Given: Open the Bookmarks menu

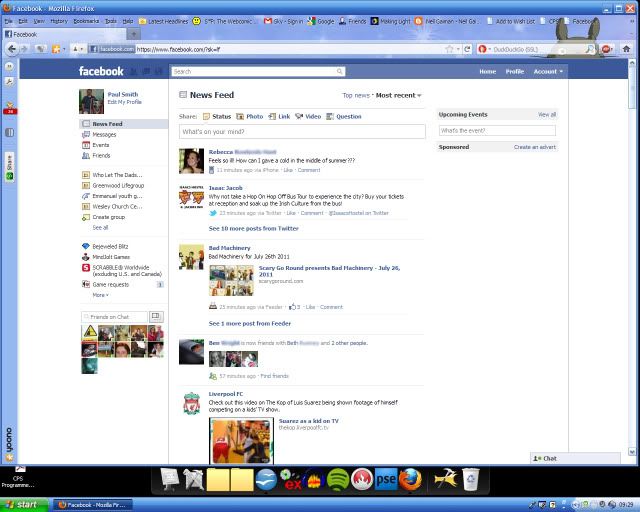Looking at the screenshot, I should click(86, 21).
